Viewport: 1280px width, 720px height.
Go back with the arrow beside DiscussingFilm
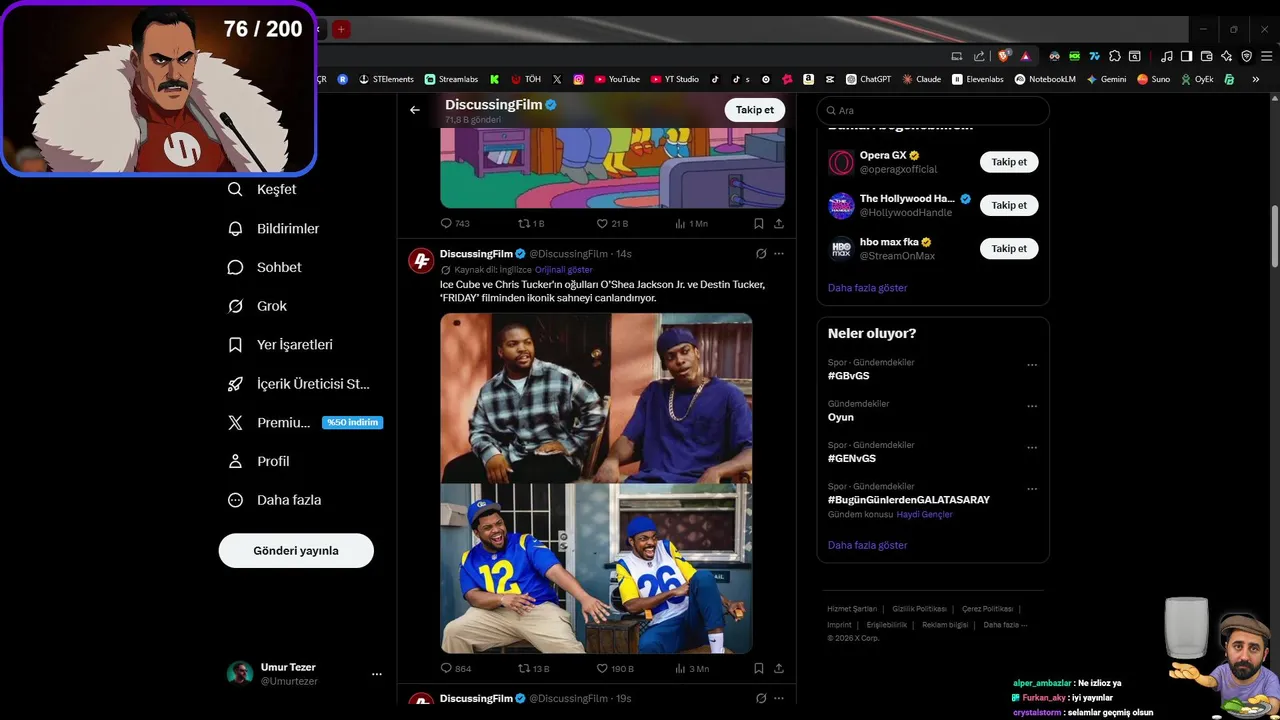coord(415,110)
